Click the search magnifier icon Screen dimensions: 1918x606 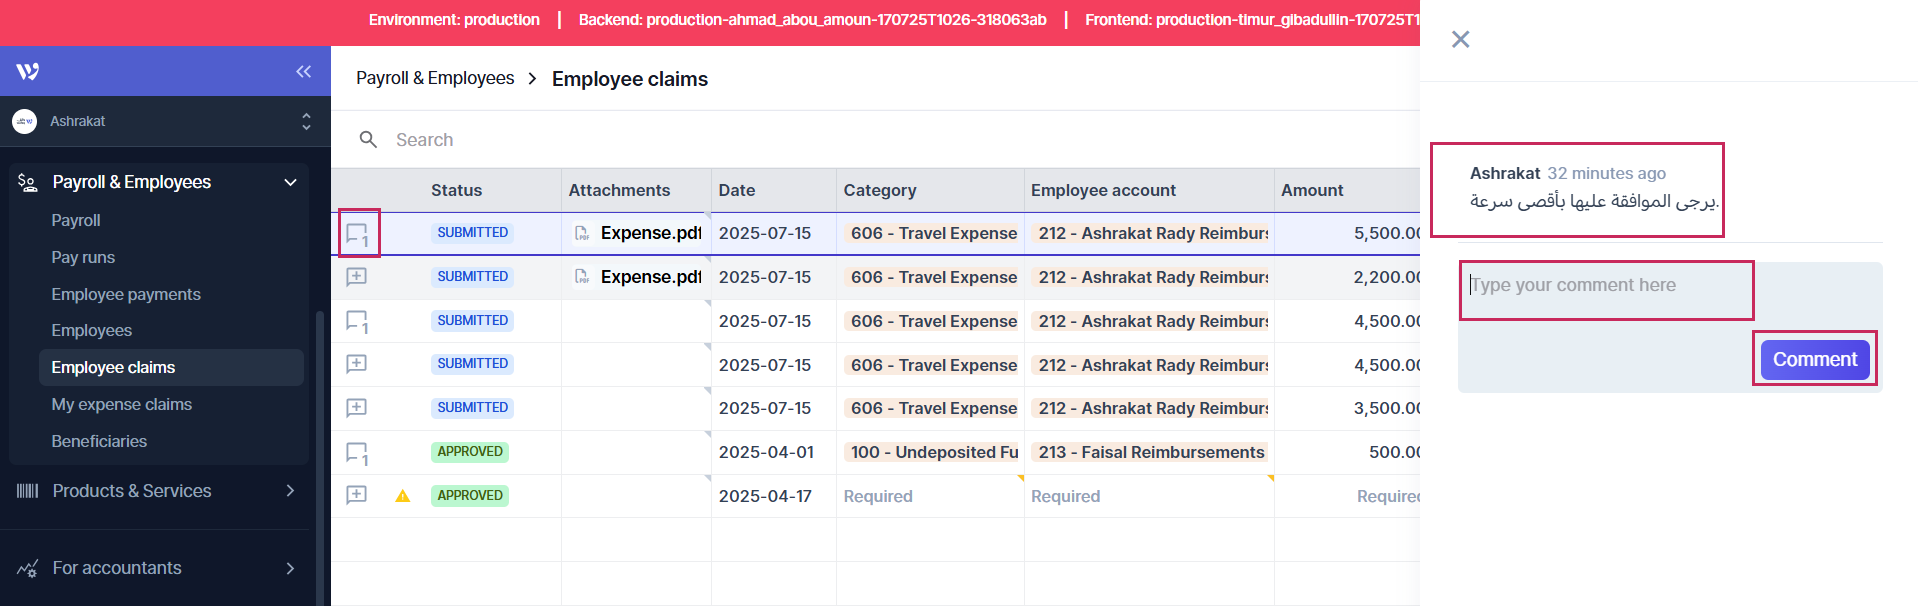pos(368,140)
